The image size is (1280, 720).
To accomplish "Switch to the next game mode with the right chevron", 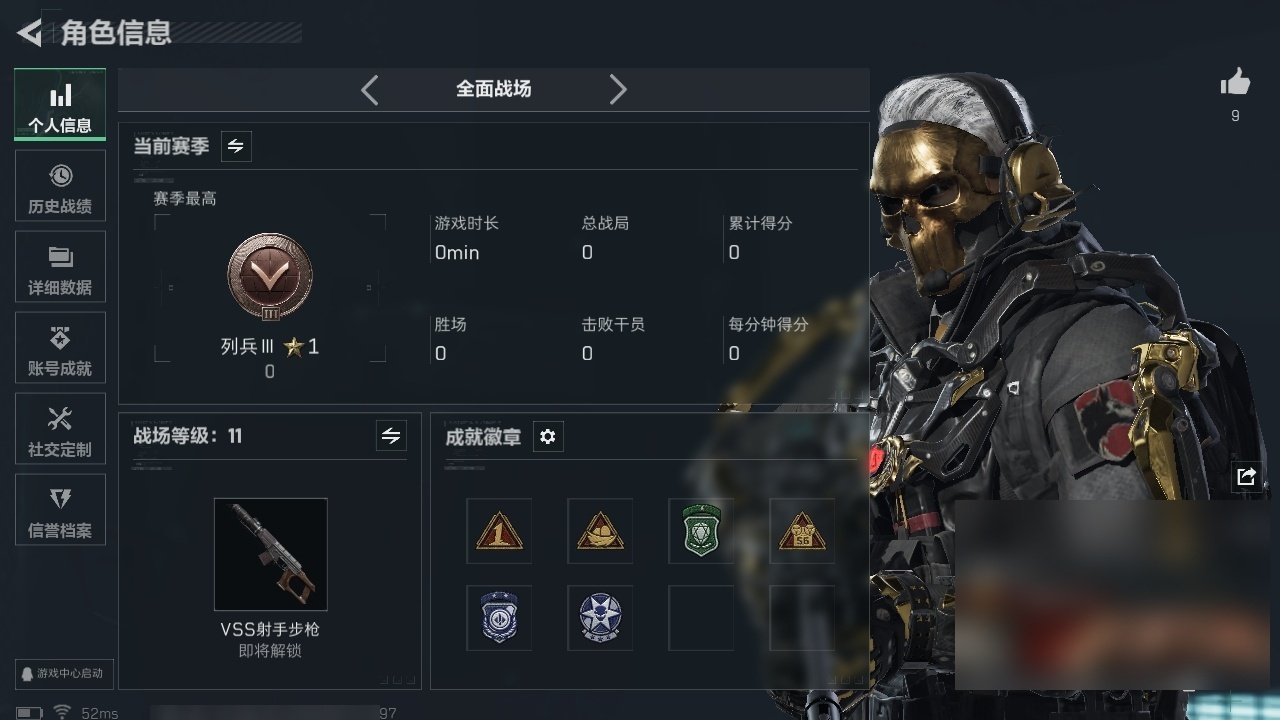I will (x=618, y=90).
